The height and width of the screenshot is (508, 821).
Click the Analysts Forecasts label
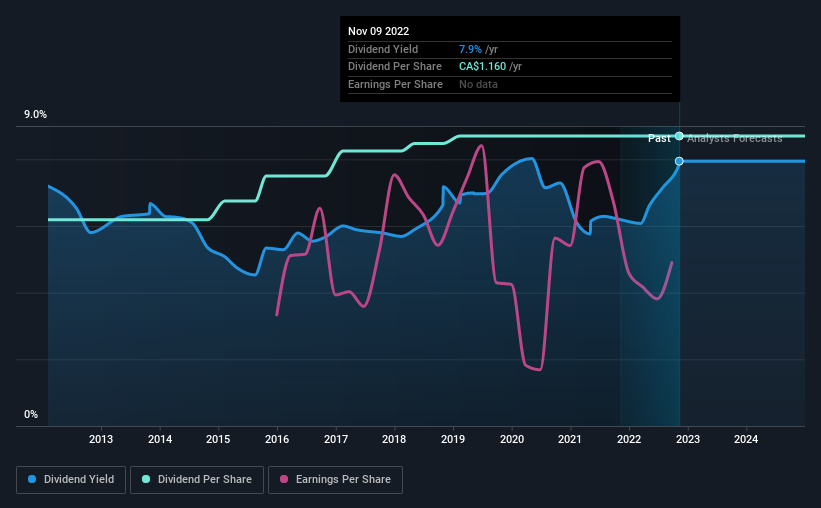735,138
